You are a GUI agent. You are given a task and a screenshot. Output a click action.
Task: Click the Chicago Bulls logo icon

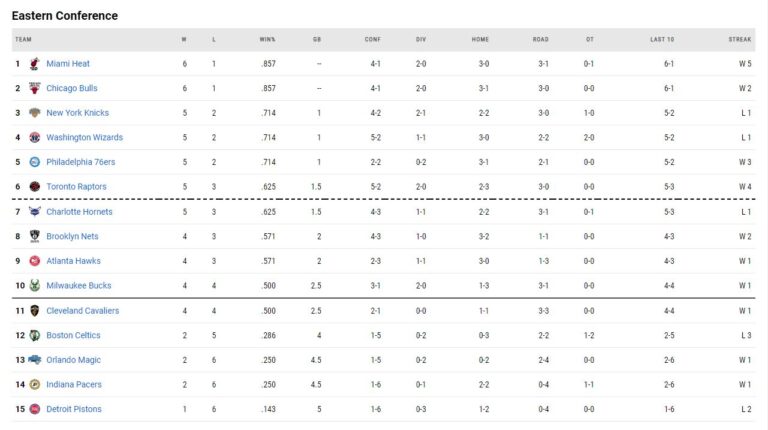[x=35, y=89]
